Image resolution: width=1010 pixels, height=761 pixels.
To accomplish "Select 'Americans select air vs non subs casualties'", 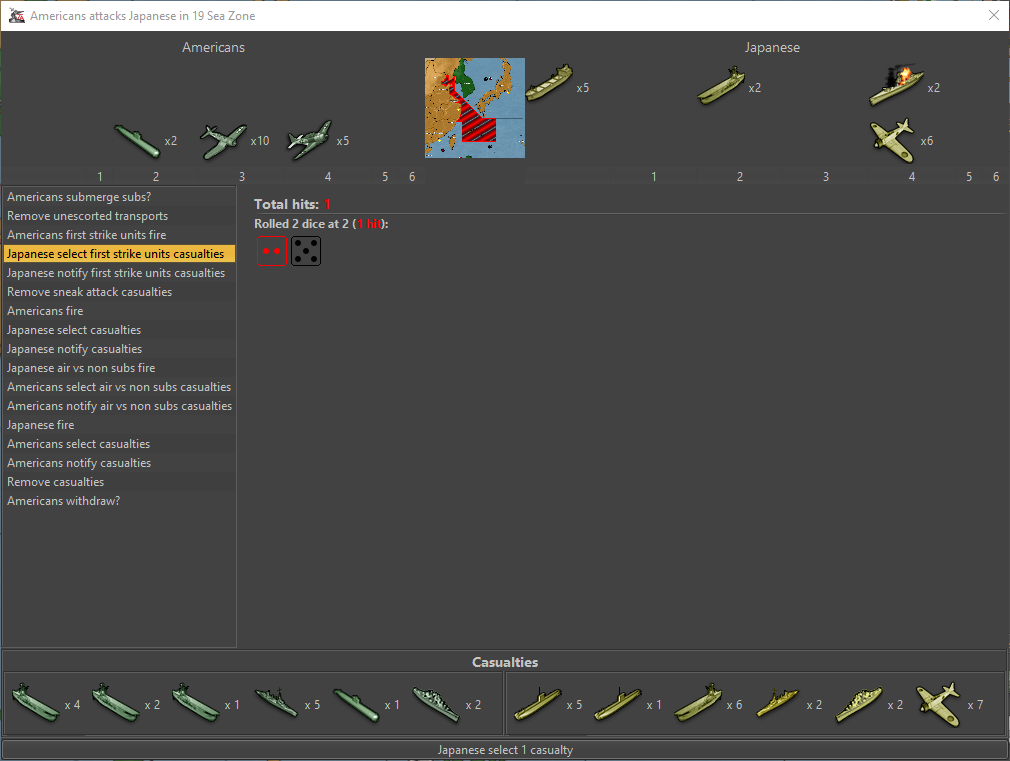I will pos(119,387).
